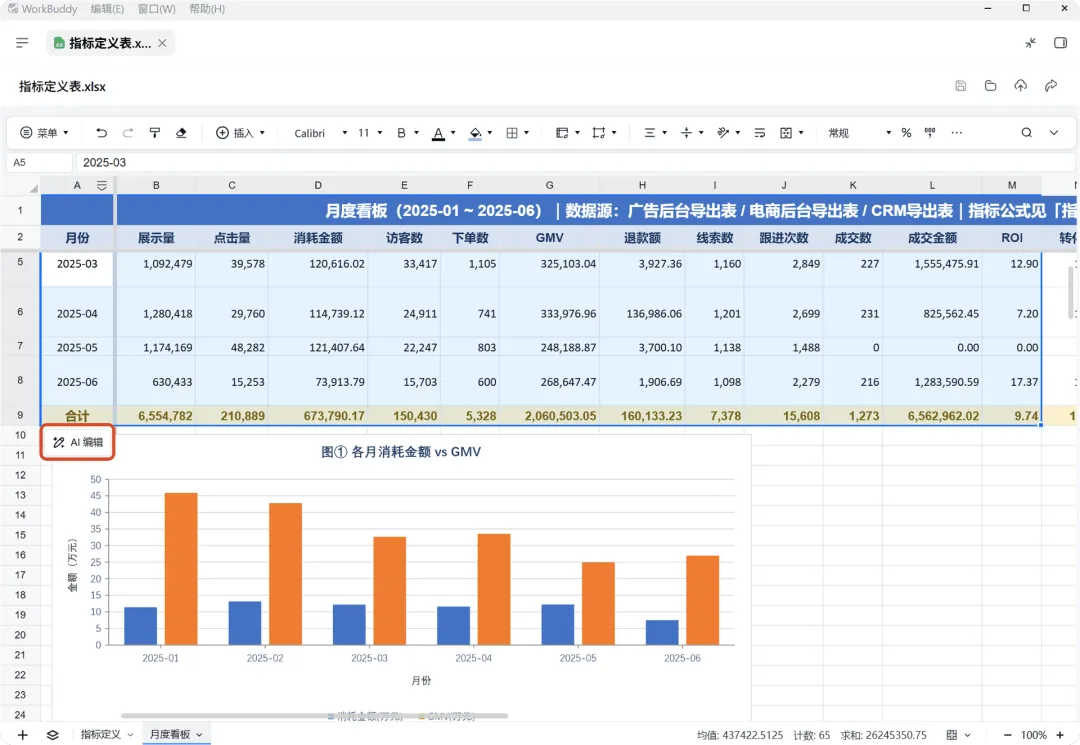1080x745 pixels.
Task: Click the save disk icon
Action: [961, 86]
